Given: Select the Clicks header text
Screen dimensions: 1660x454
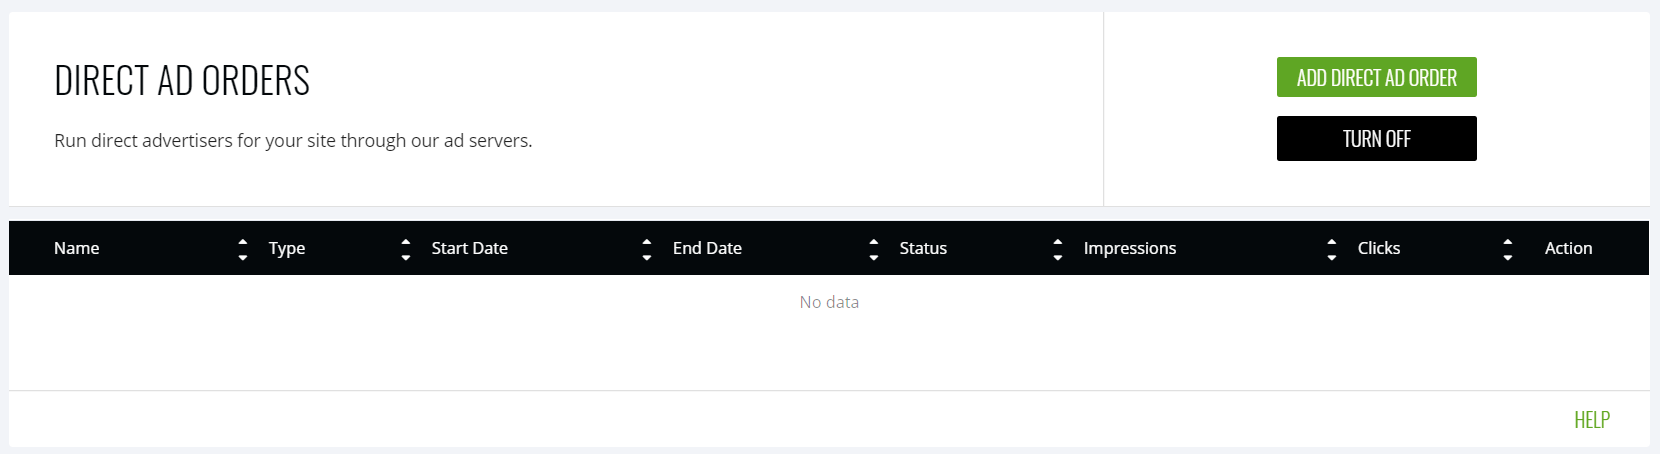Looking at the screenshot, I should coord(1379,248).
